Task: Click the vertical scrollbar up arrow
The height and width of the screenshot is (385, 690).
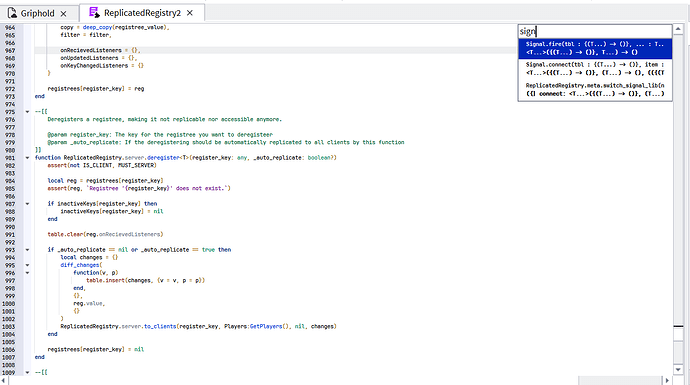Action: [x=679, y=29]
